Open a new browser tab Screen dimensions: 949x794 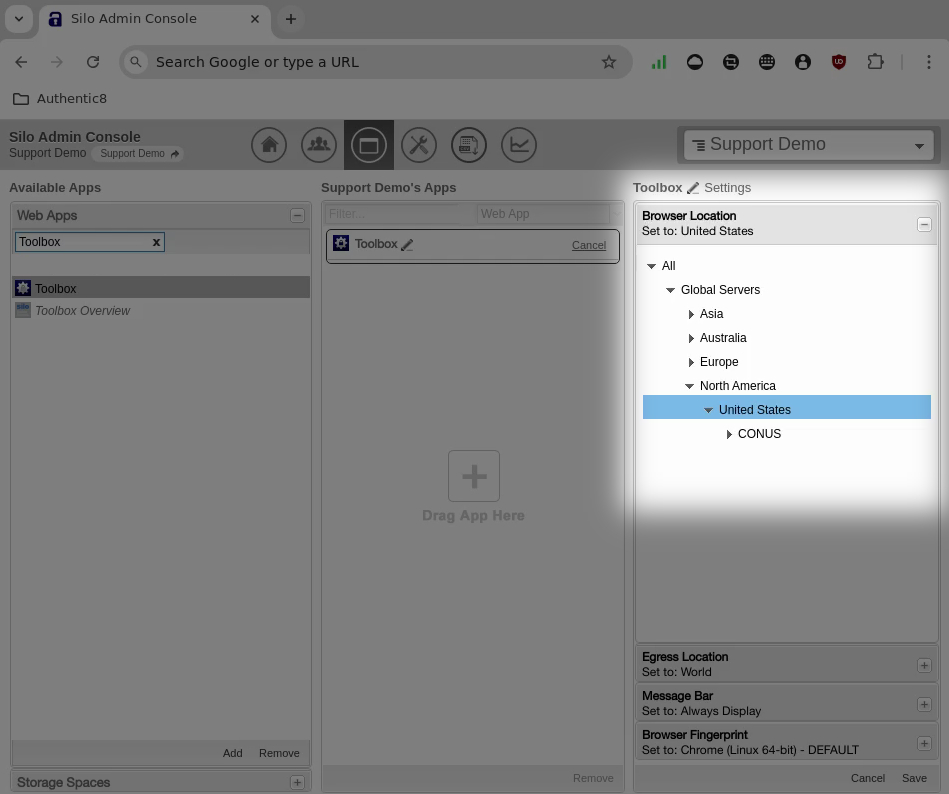tap(291, 19)
